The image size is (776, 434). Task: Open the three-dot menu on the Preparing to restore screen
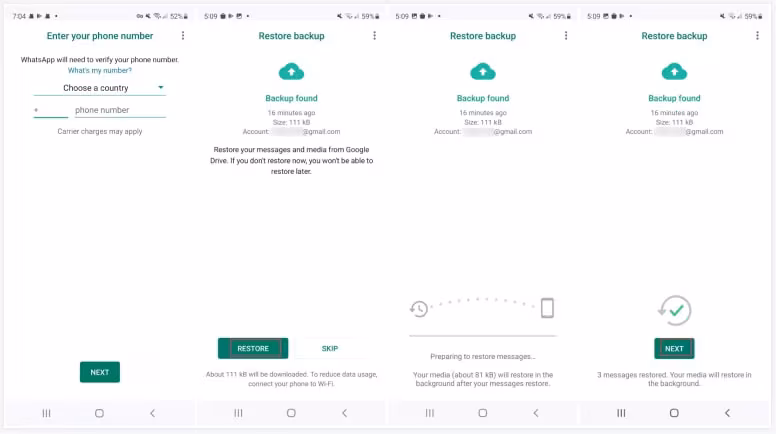point(566,36)
